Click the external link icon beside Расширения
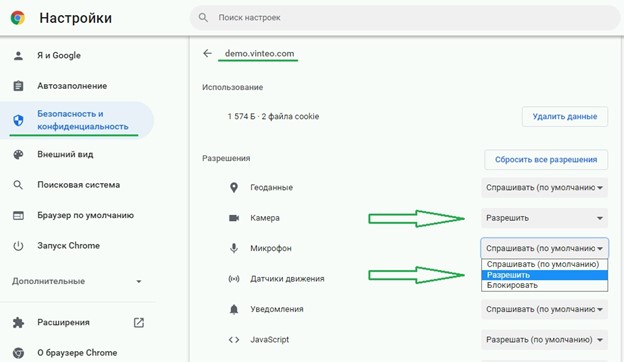Viewport: 624px width, 362px height. (138, 323)
